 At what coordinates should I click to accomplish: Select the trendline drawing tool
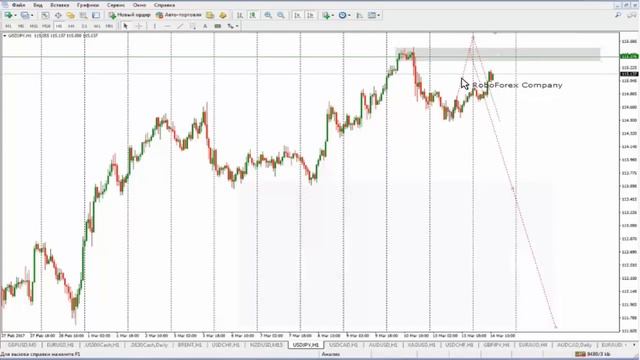pyautogui.click(x=180, y=26)
